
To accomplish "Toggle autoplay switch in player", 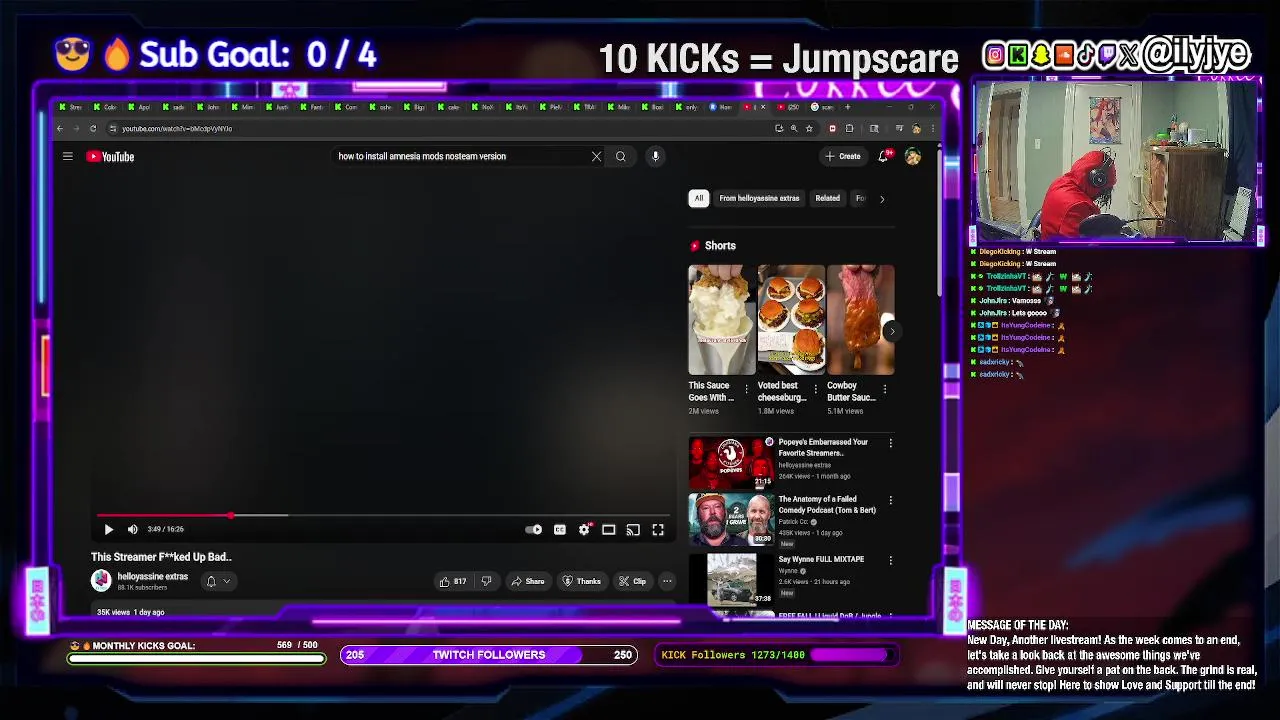I will coord(534,530).
